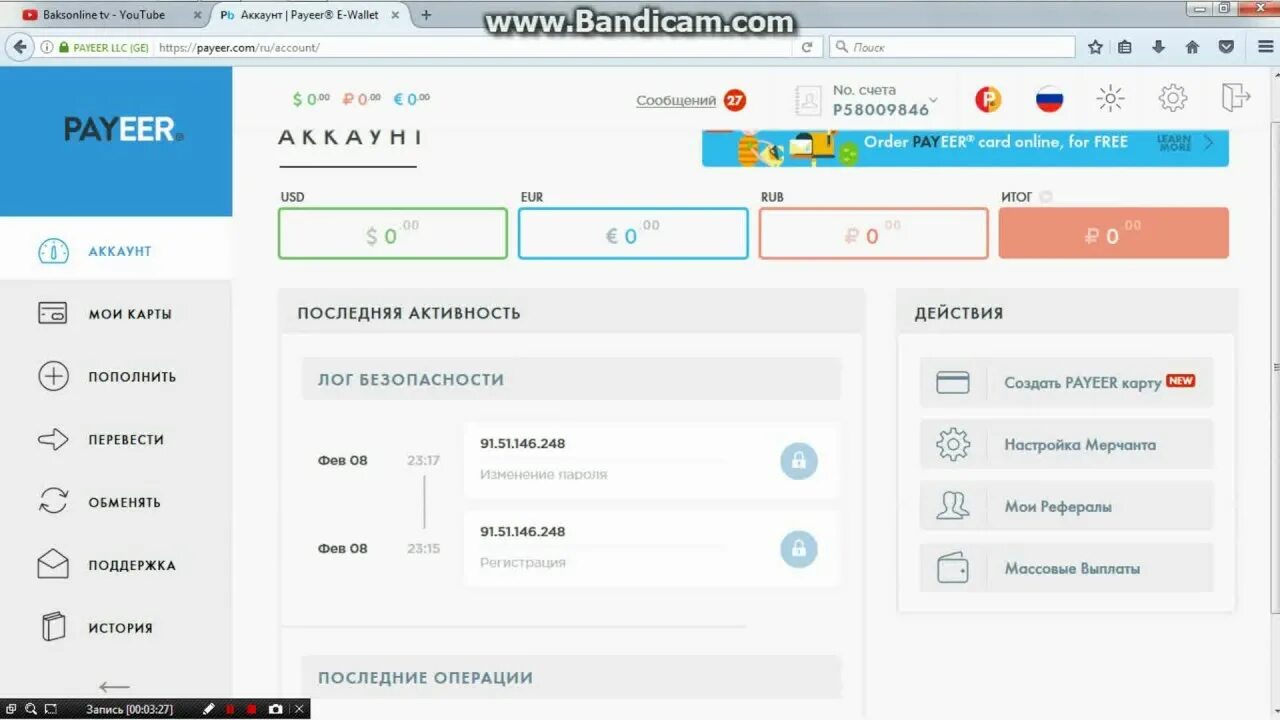Click the Обменять circular arrows icon

point(53,501)
